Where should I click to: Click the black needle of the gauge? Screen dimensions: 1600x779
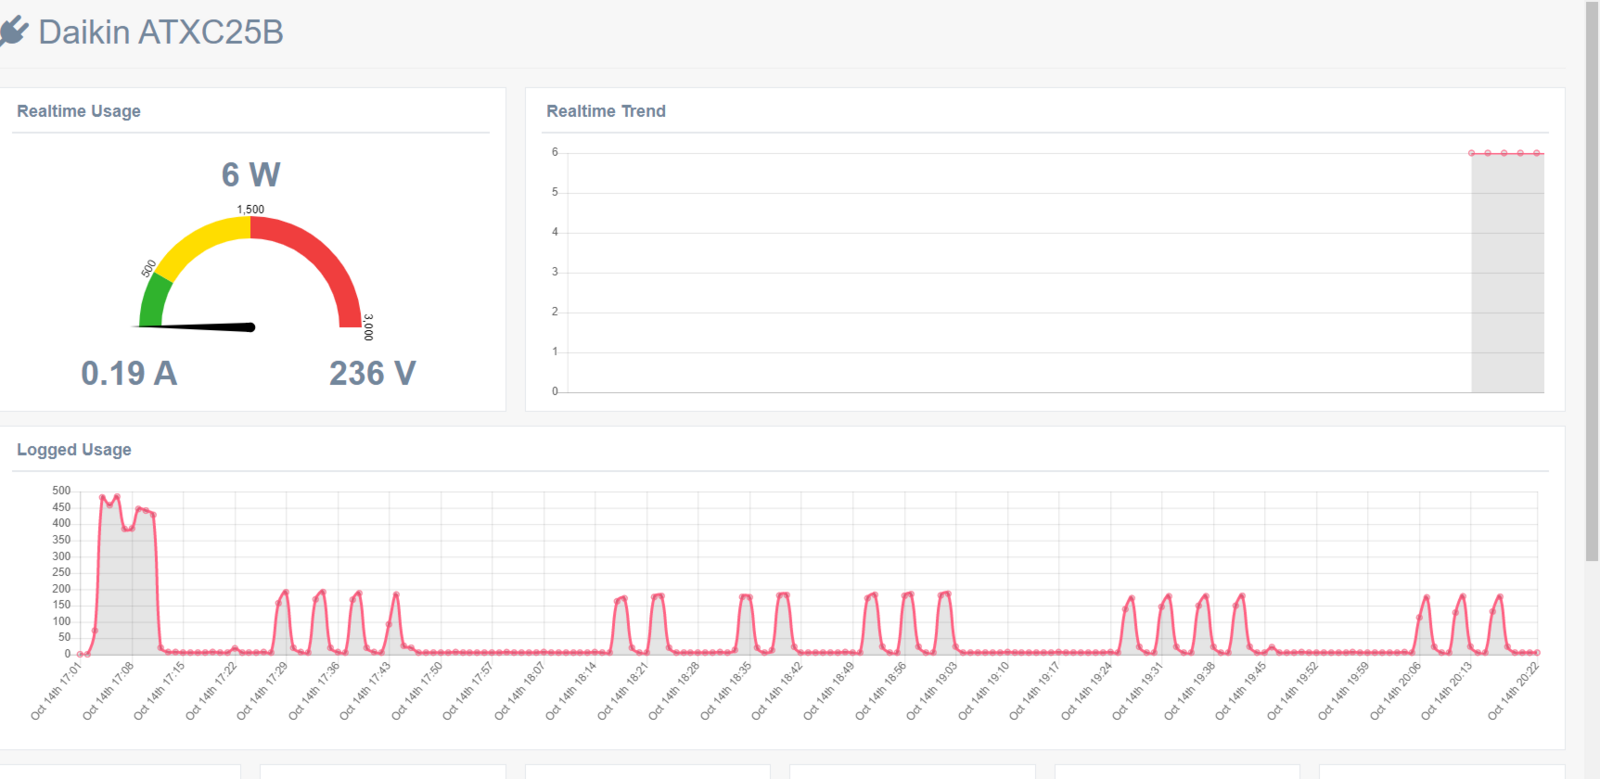point(196,326)
